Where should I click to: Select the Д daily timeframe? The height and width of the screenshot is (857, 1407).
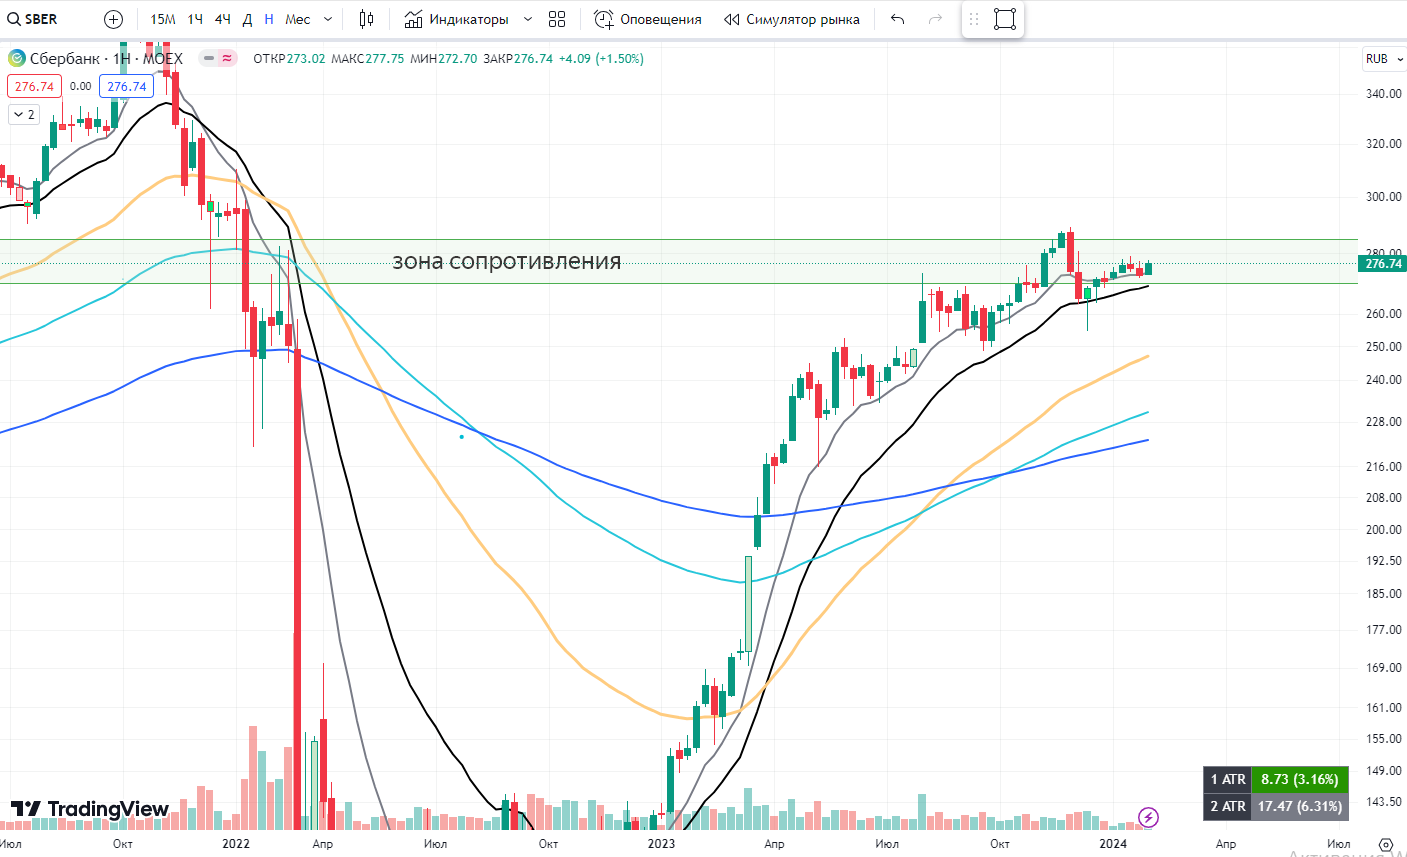(247, 19)
